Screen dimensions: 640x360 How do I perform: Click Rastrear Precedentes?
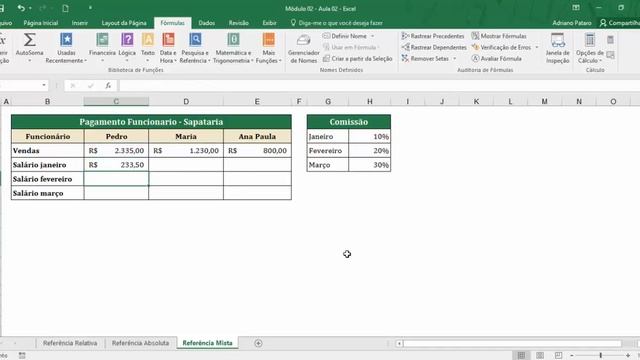pos(433,36)
